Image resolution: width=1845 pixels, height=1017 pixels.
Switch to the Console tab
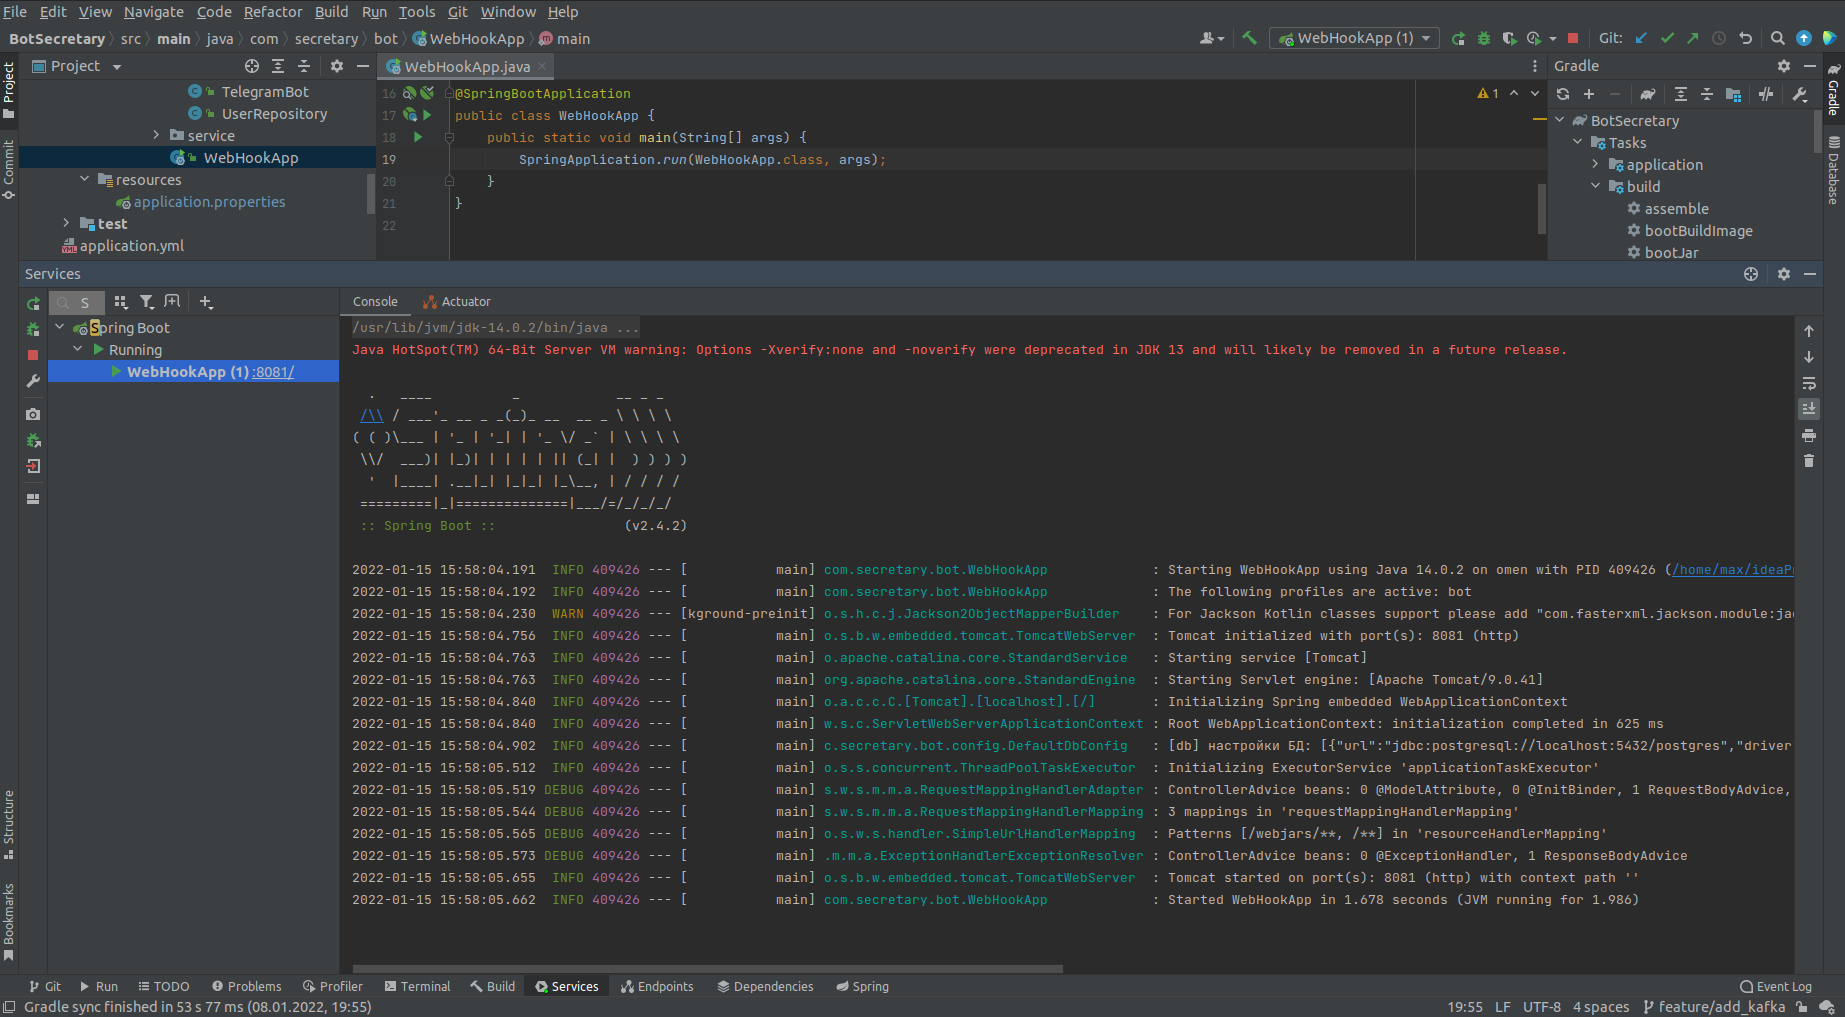375,301
